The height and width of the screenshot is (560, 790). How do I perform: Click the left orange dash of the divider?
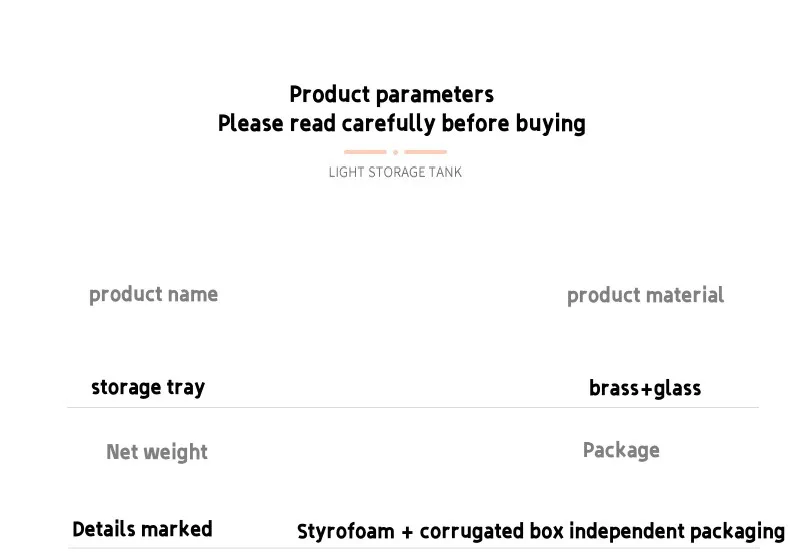365,152
